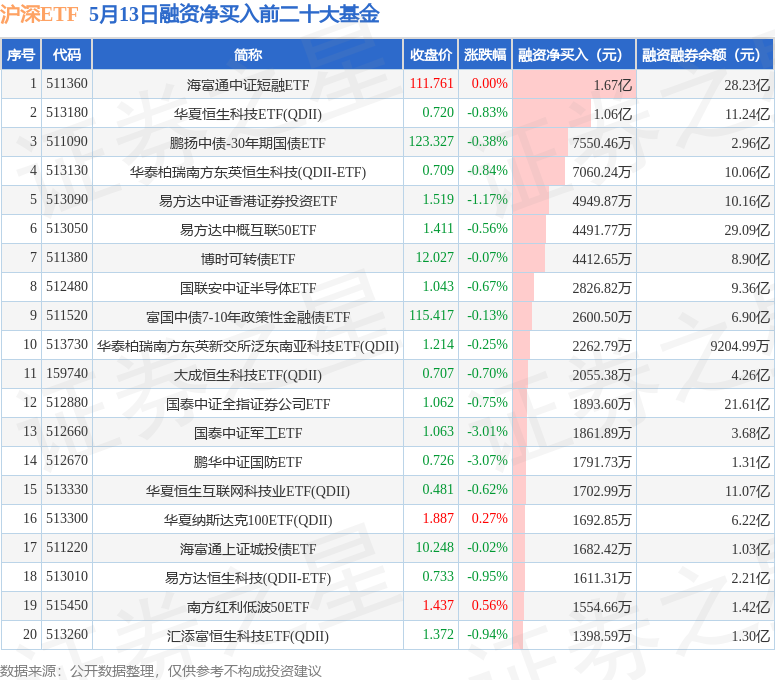775x680 pixels.
Task: Select 鹏华中证国防ETF name
Action: (248, 463)
